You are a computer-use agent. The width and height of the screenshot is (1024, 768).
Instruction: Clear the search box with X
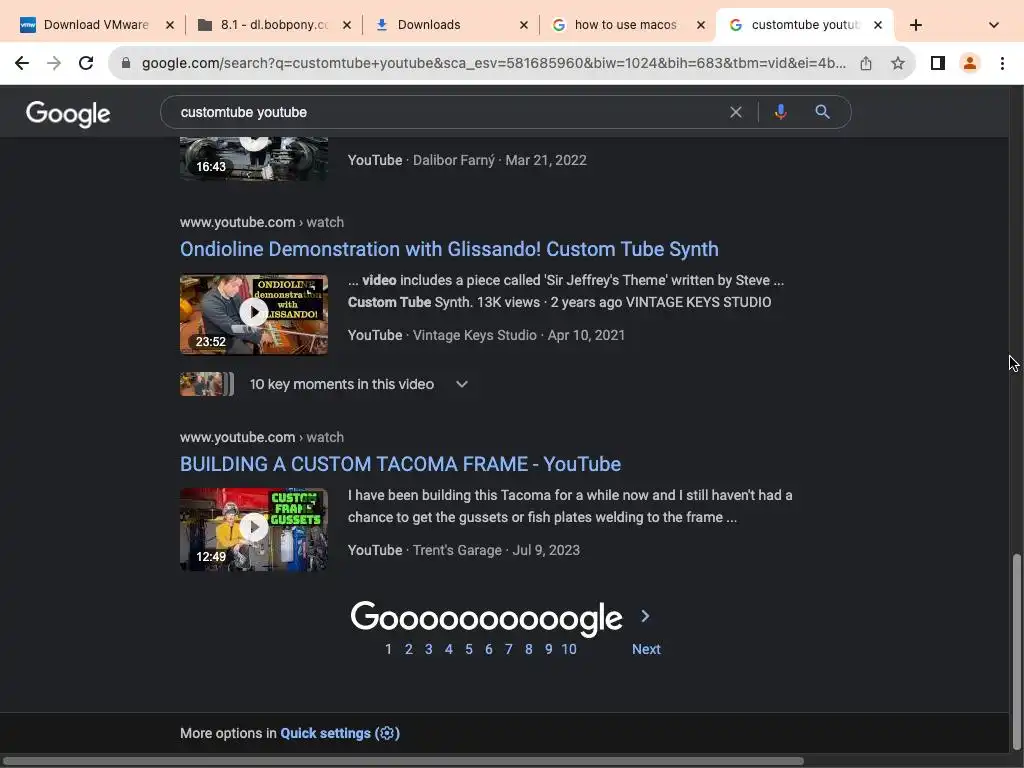point(736,112)
